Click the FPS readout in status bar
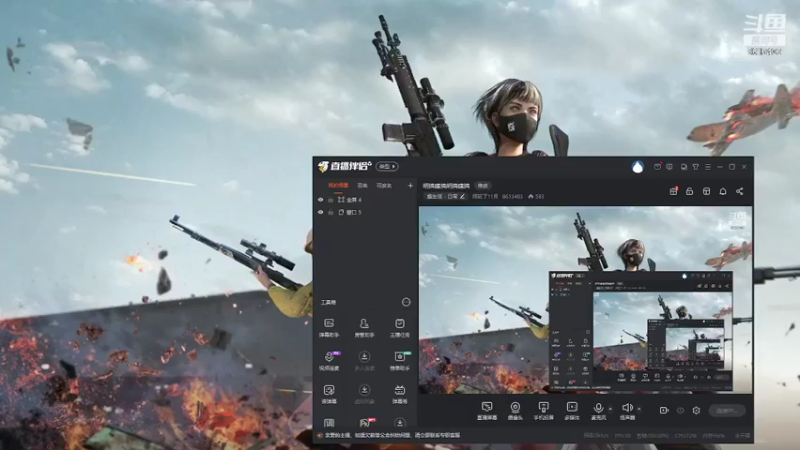This screenshot has height=450, width=800. click(623, 435)
